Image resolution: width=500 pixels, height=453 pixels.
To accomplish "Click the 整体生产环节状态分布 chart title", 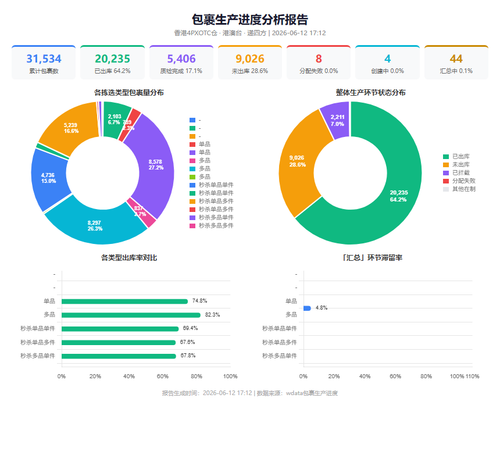I will click(x=371, y=92).
